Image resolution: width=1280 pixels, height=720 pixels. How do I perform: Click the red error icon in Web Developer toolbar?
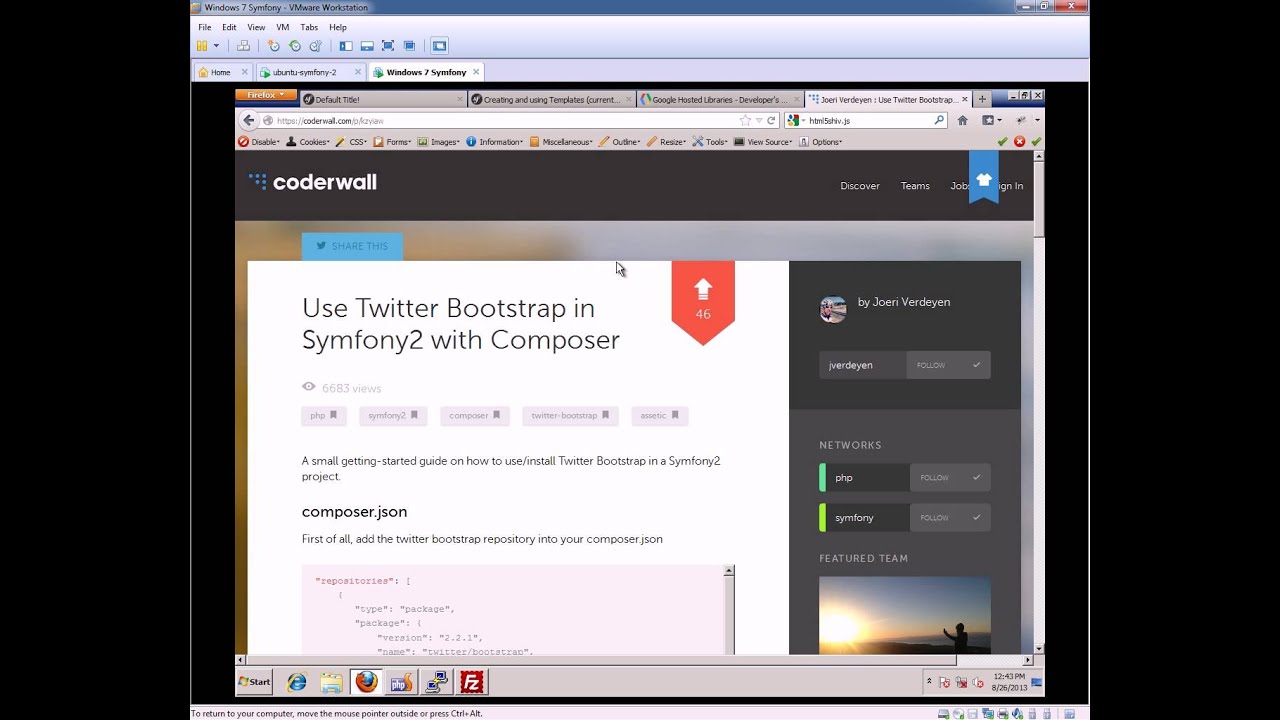click(x=1020, y=142)
